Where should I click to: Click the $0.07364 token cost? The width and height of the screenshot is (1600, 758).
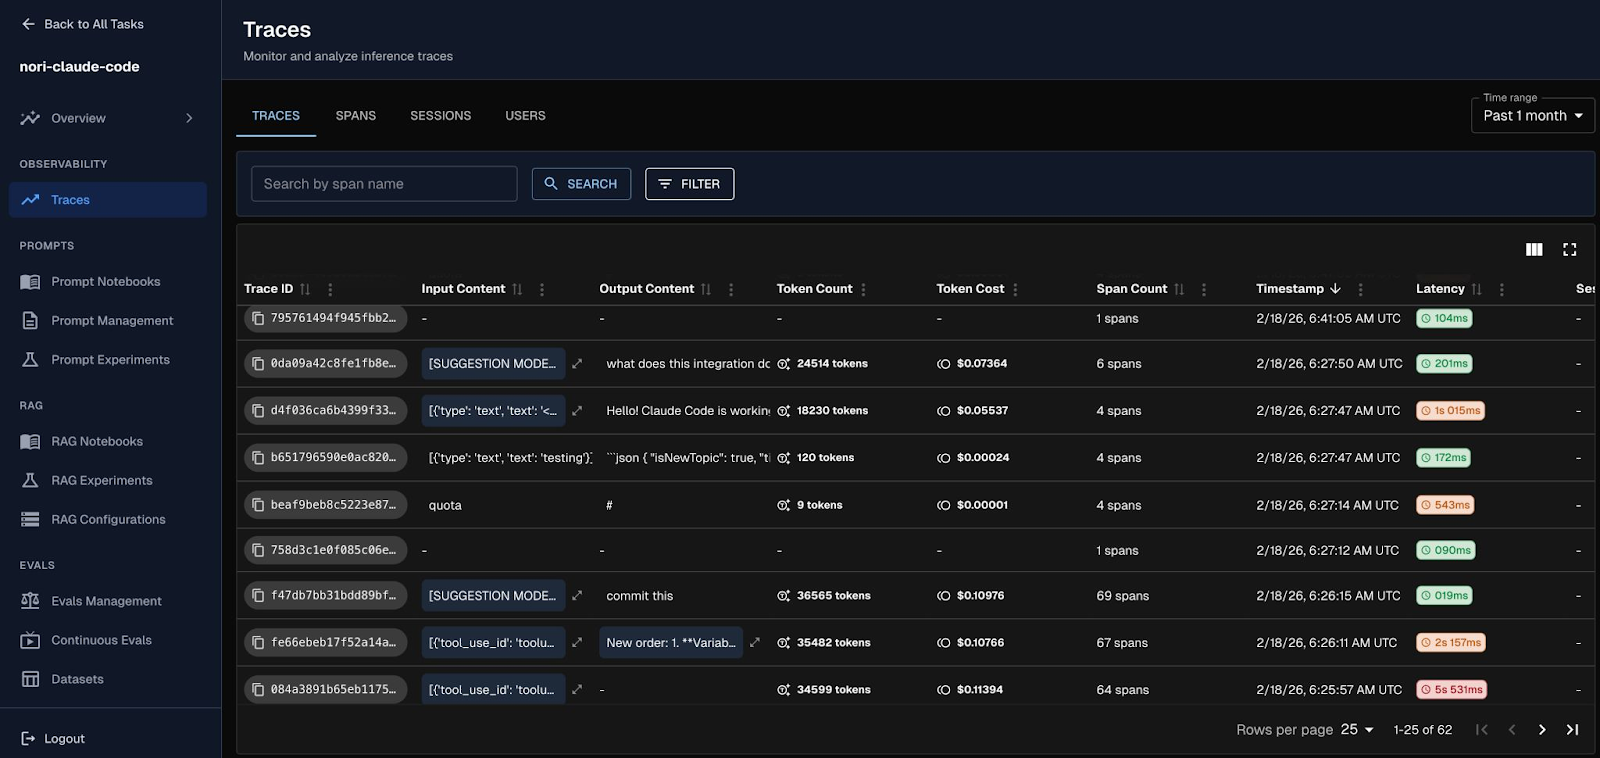972,364
